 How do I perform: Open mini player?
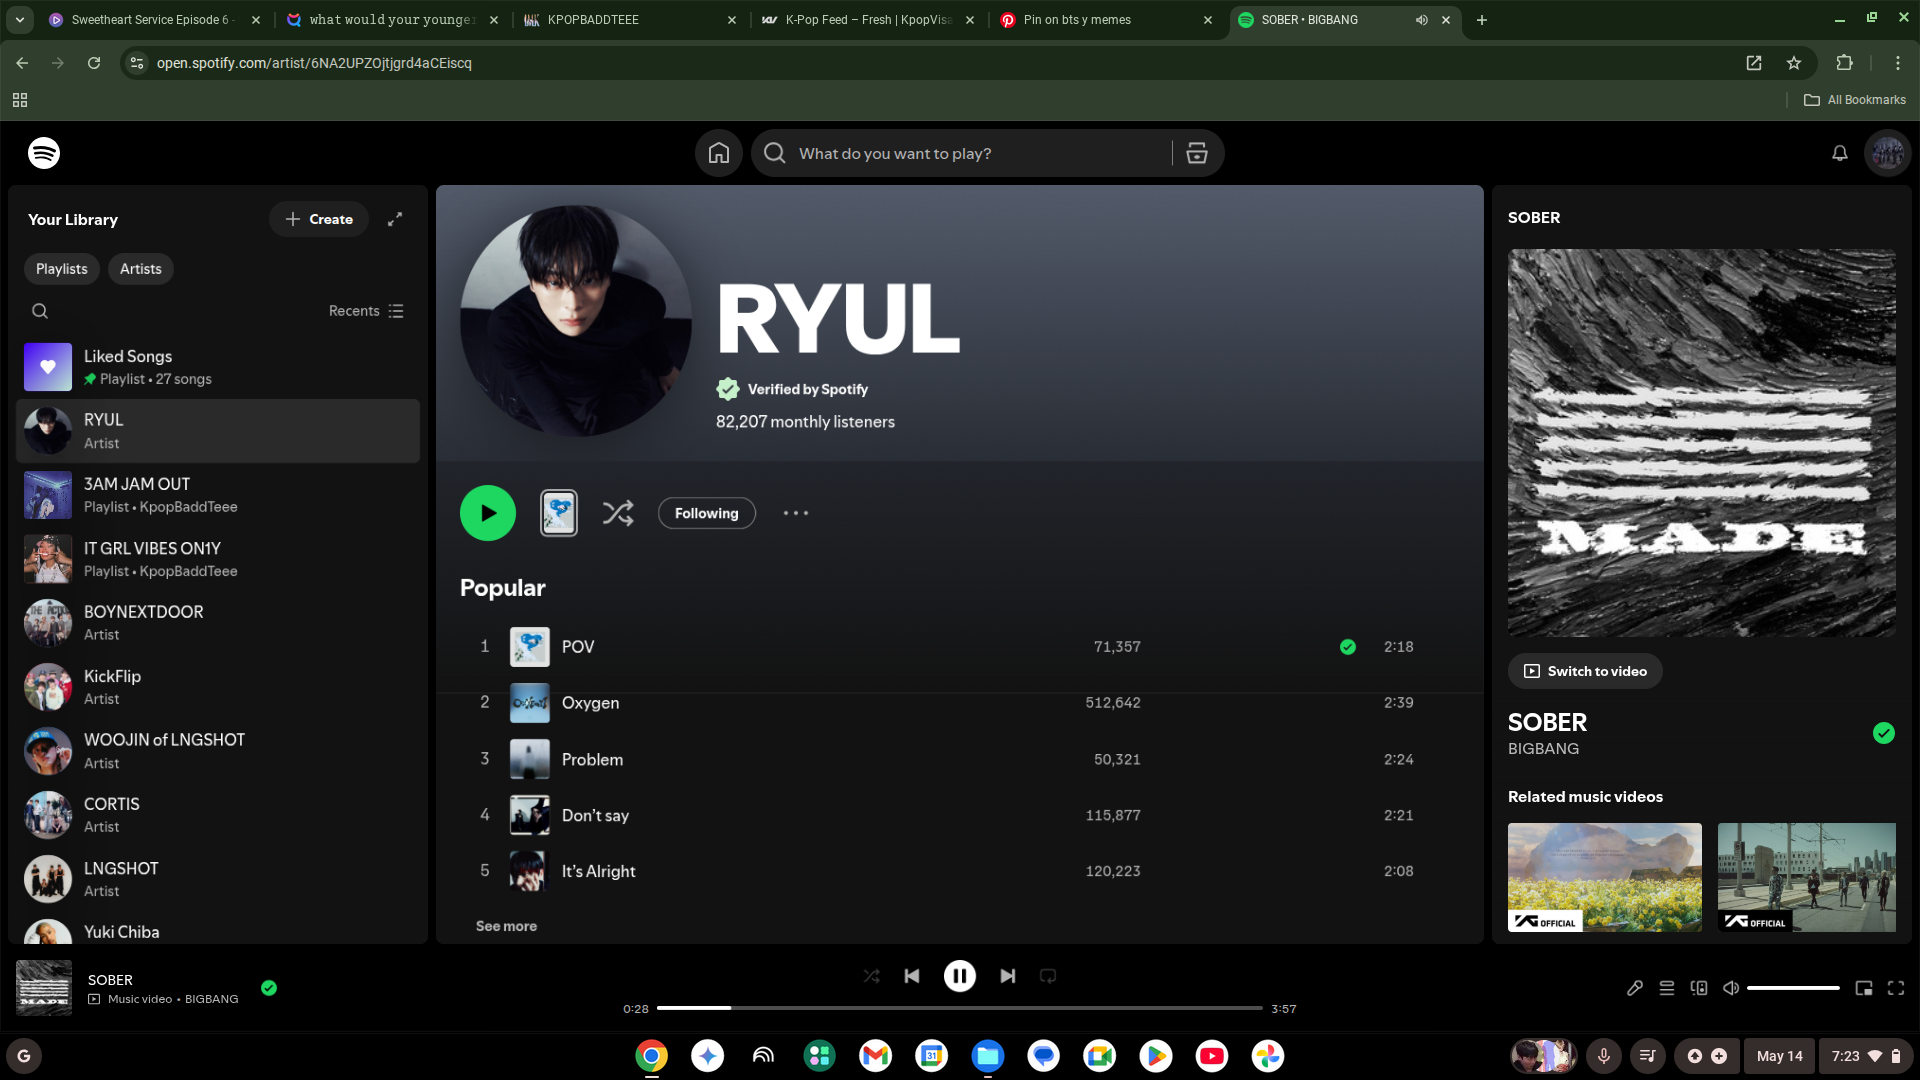pyautogui.click(x=1864, y=988)
